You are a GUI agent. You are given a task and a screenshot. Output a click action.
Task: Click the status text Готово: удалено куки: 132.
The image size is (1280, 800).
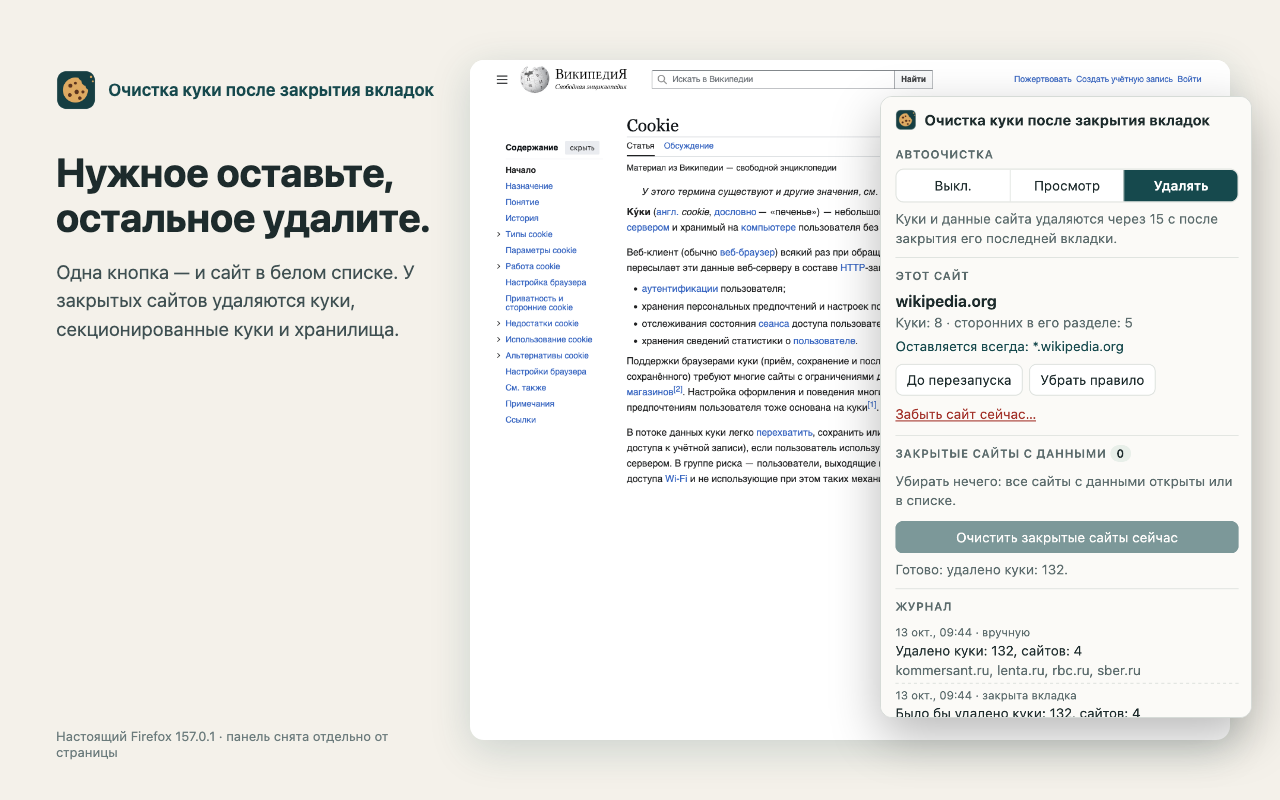982,570
